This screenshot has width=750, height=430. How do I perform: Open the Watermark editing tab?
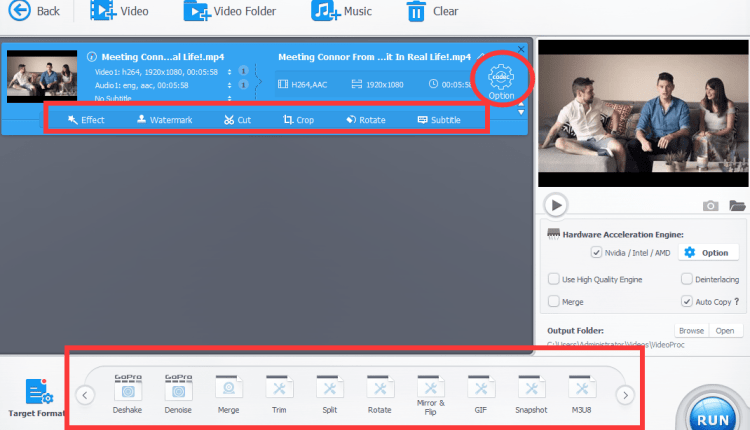click(163, 120)
